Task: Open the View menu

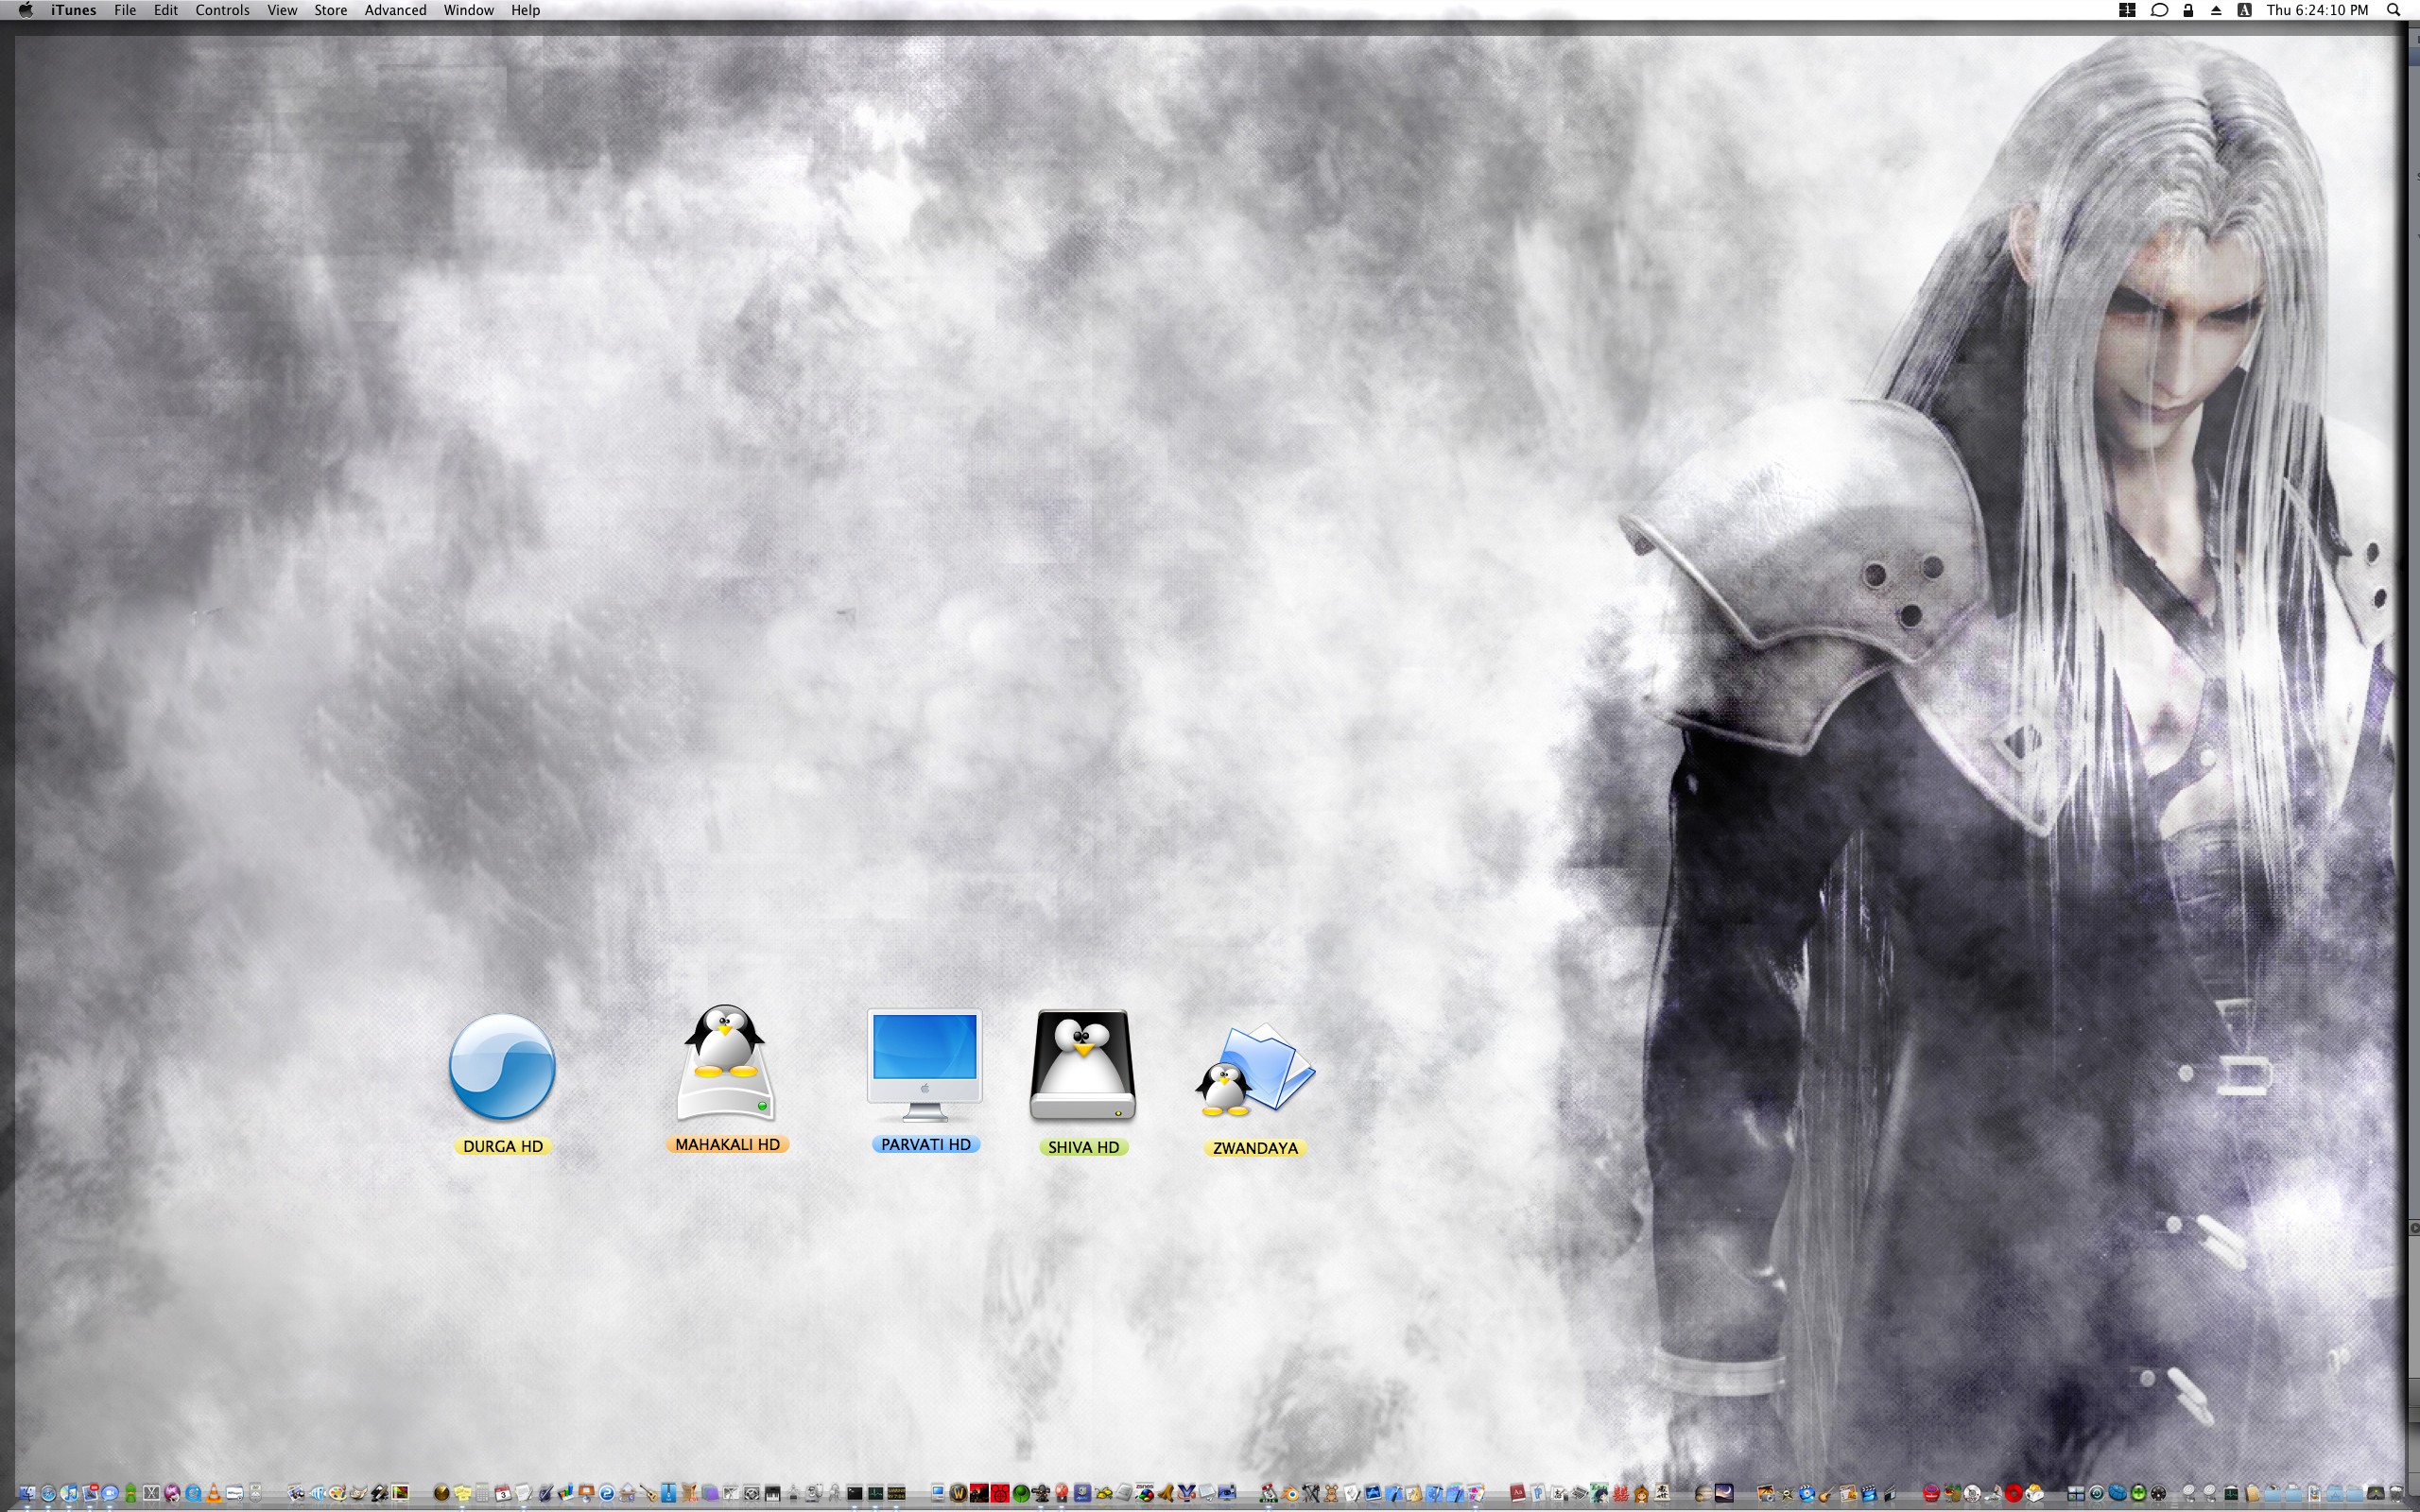Action: 282,10
